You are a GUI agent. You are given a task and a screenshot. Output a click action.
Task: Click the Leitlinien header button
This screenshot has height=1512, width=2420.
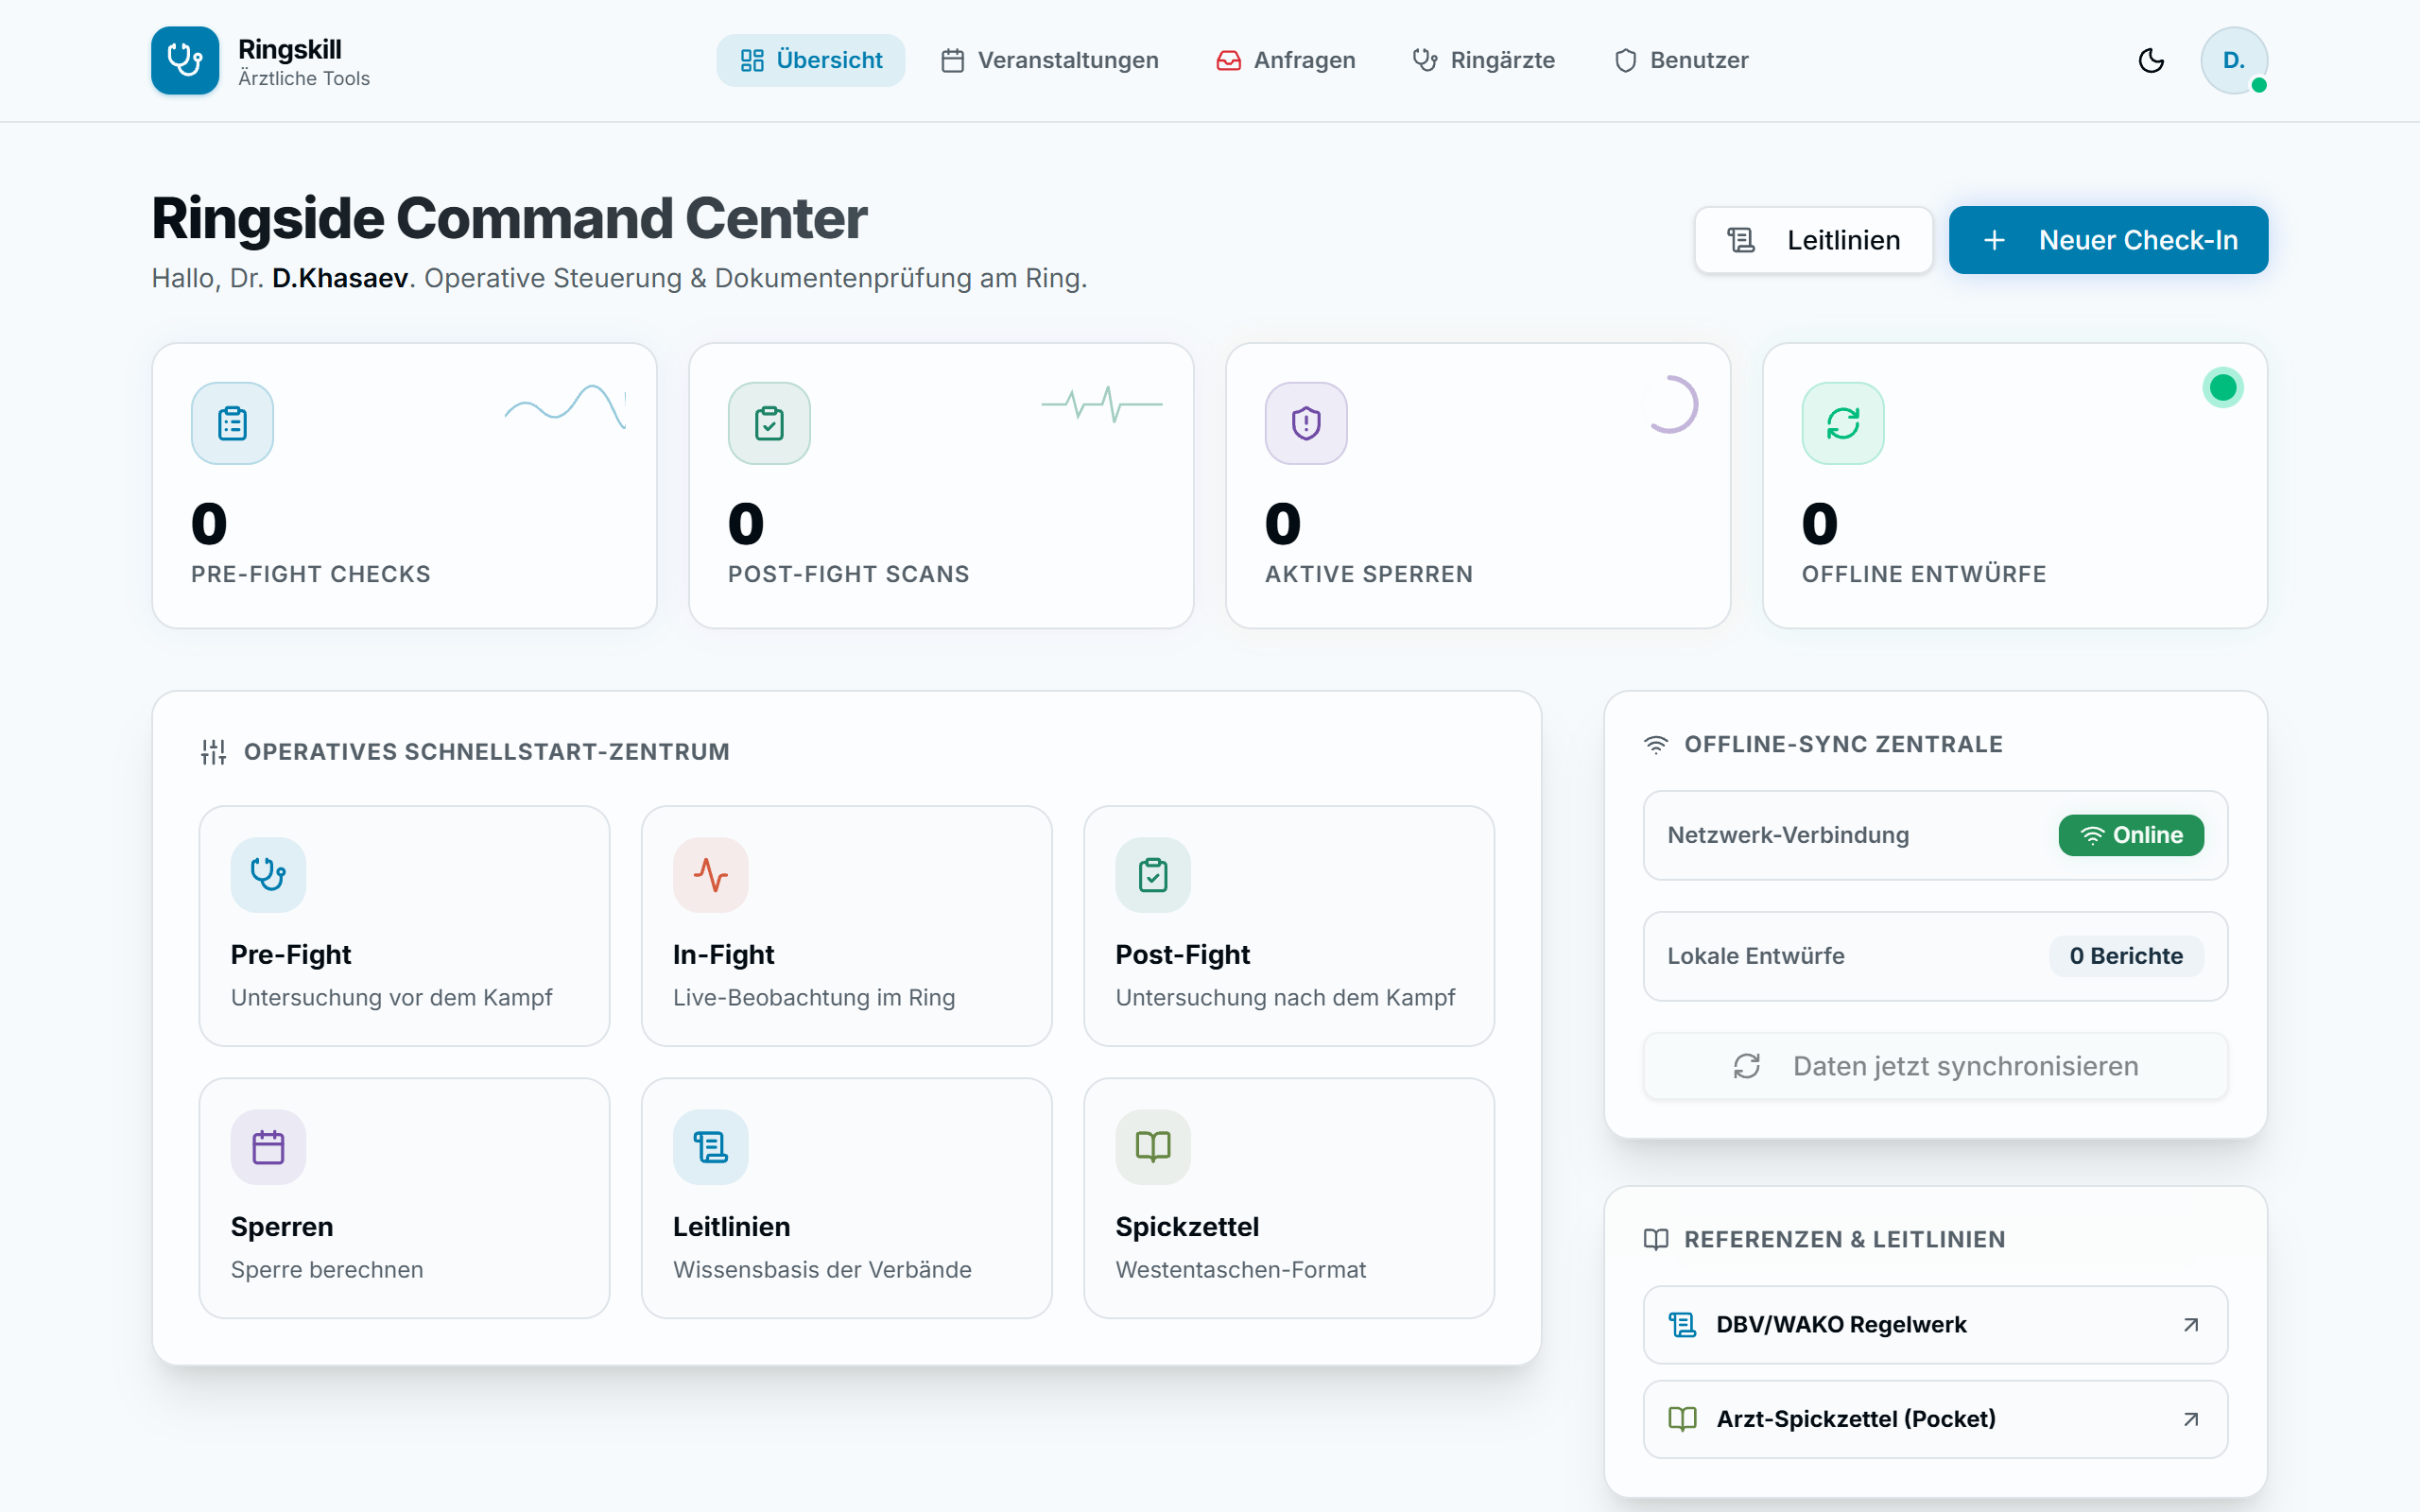pyautogui.click(x=1813, y=240)
